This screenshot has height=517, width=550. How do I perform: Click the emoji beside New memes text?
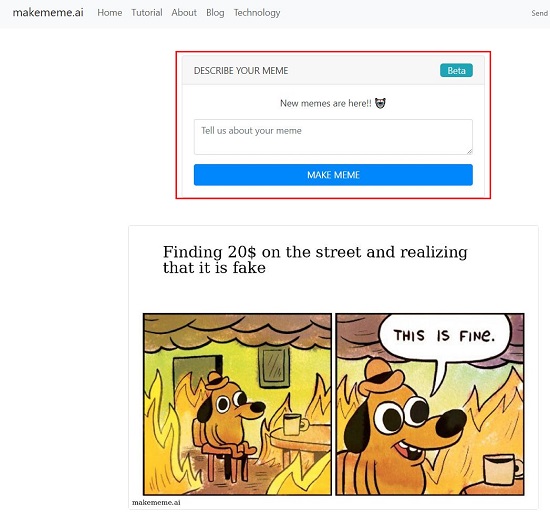pyautogui.click(x=380, y=103)
